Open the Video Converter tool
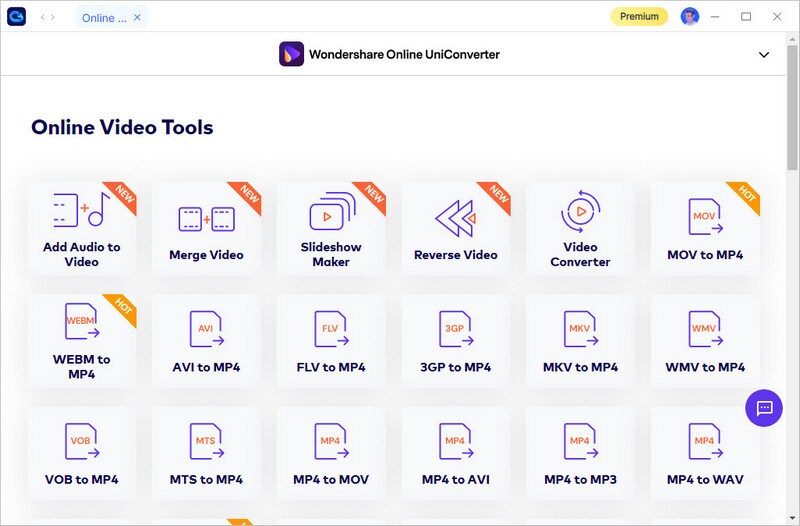The height and width of the screenshot is (526, 800). (x=580, y=229)
